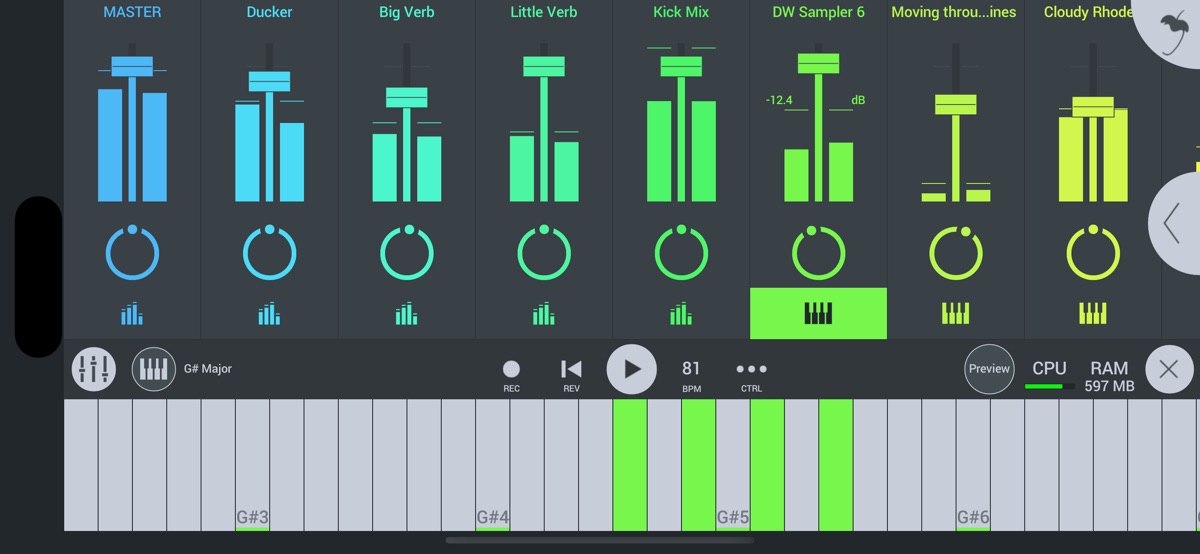Viewport: 1200px width, 554px height.
Task: Select the Ducker channel label
Action: [269, 12]
